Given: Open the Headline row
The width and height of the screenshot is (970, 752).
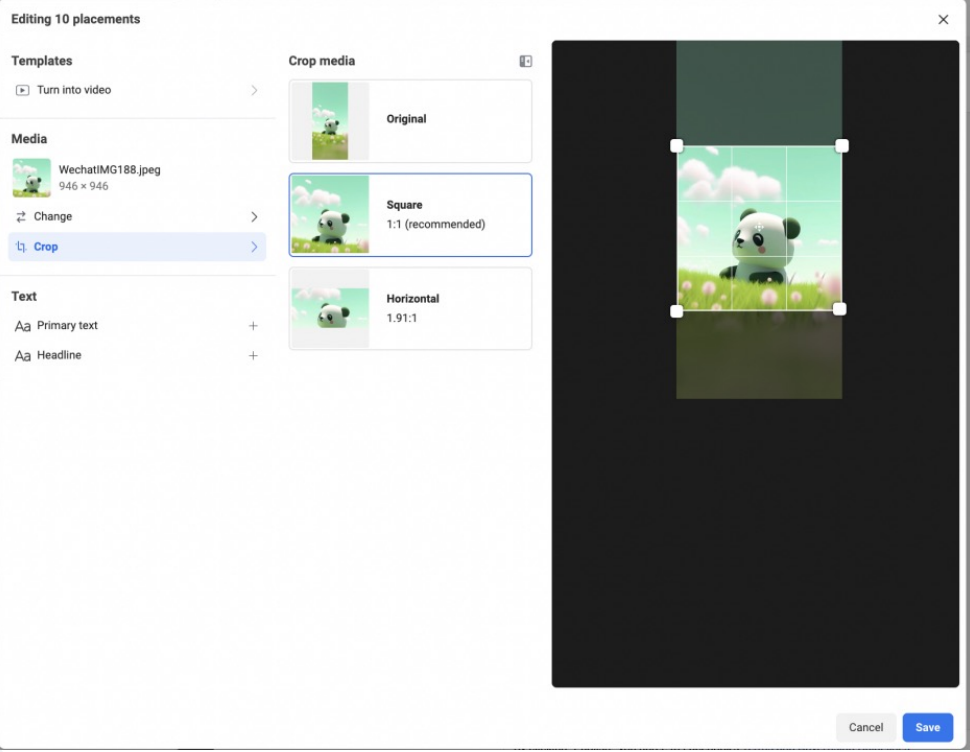Looking at the screenshot, I should click(x=137, y=356).
